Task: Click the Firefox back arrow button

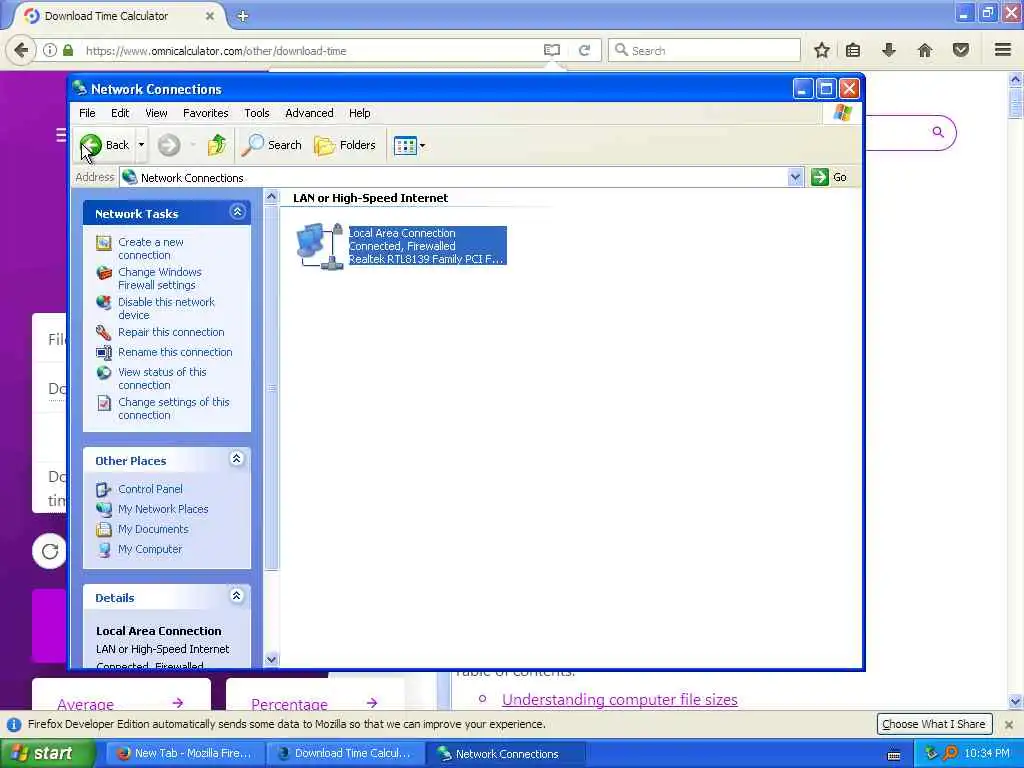Action: pos(21,50)
